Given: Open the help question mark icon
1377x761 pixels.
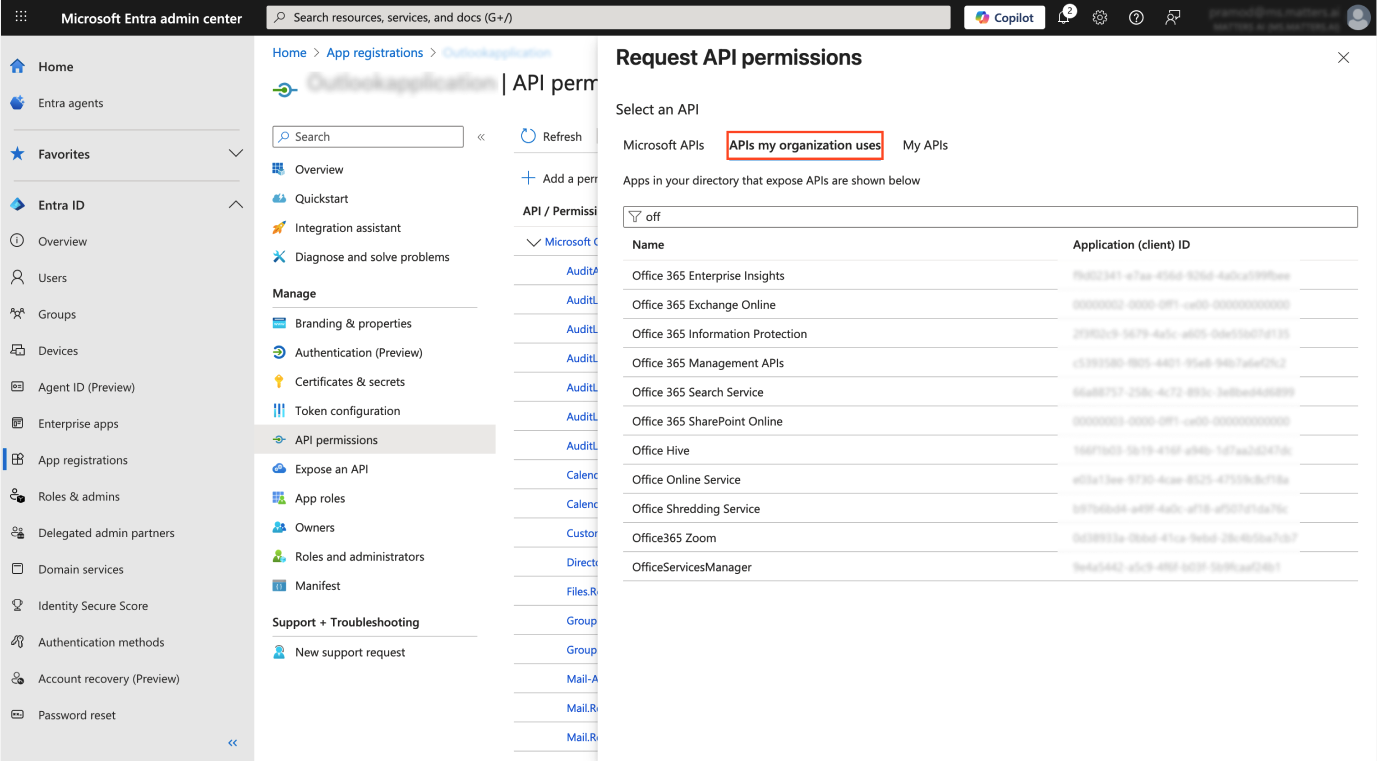Looking at the screenshot, I should click(1136, 17).
